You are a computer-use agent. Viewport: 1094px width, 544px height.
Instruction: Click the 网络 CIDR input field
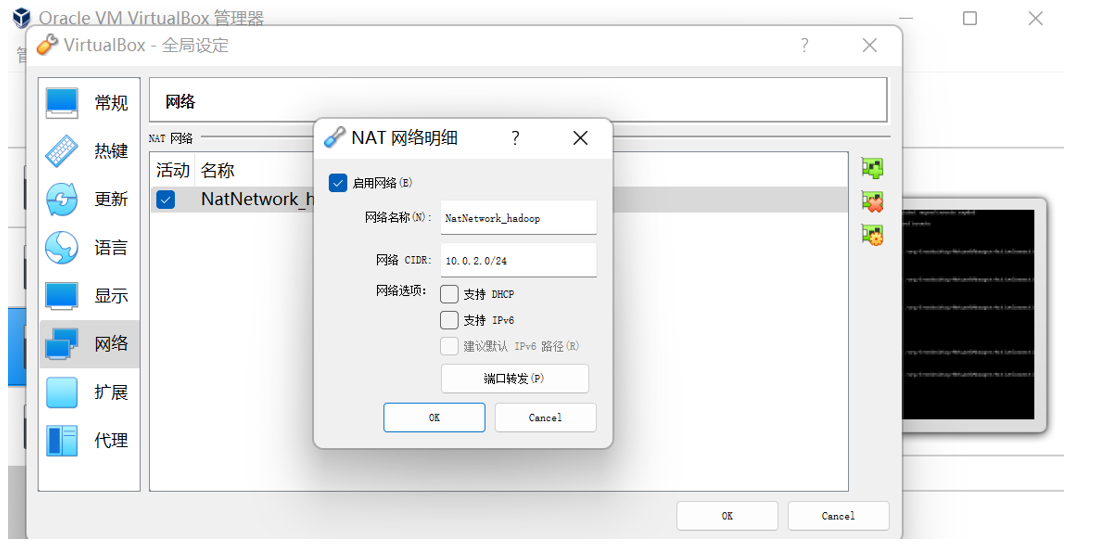[518, 260]
